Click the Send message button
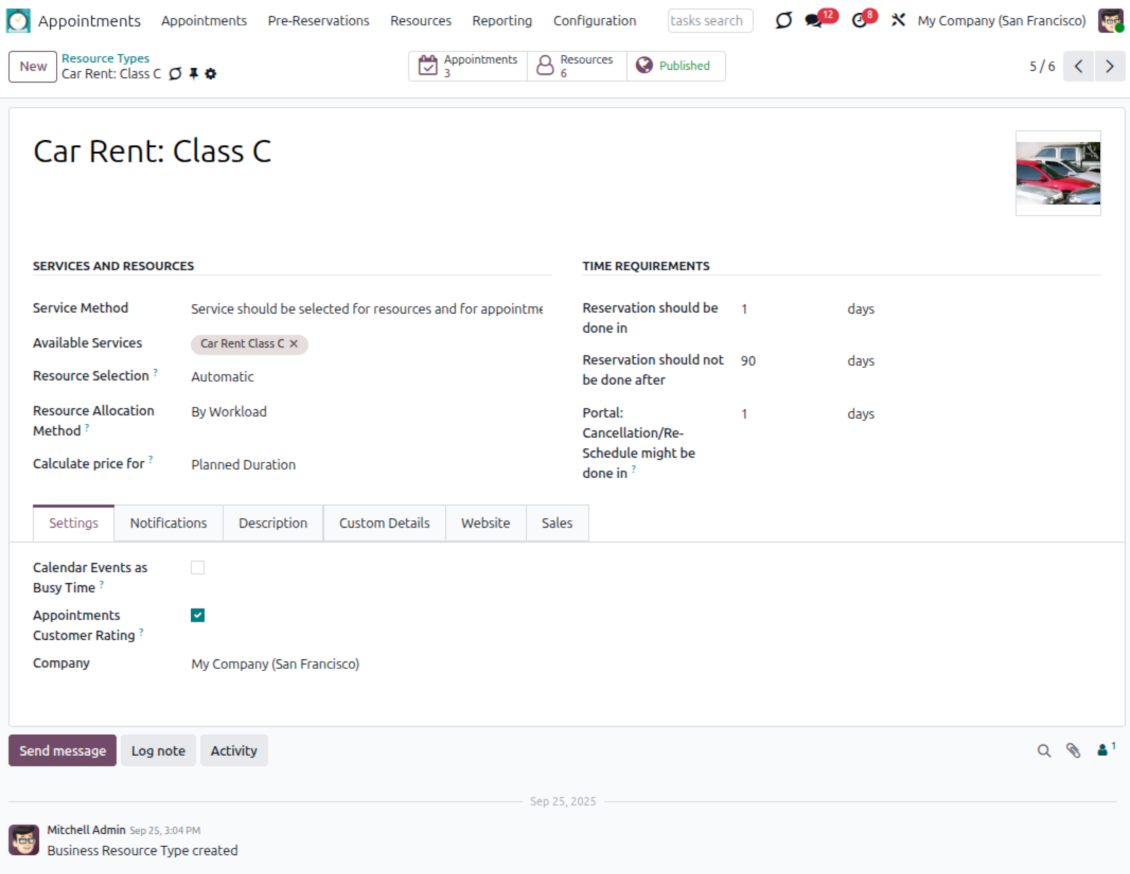Image resolution: width=1130 pixels, height=874 pixels. (x=62, y=751)
